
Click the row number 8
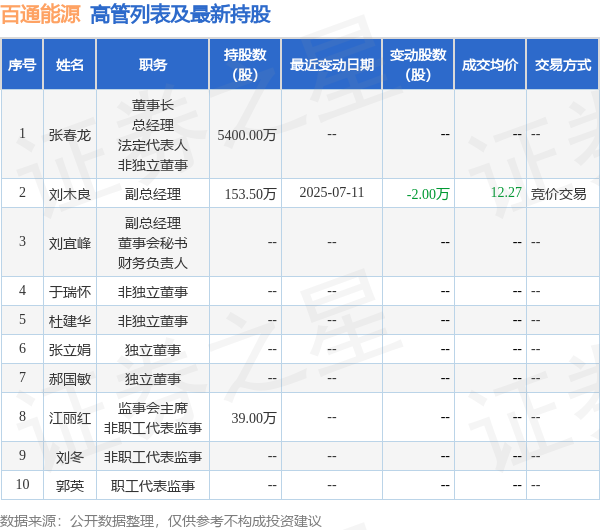[23, 416]
